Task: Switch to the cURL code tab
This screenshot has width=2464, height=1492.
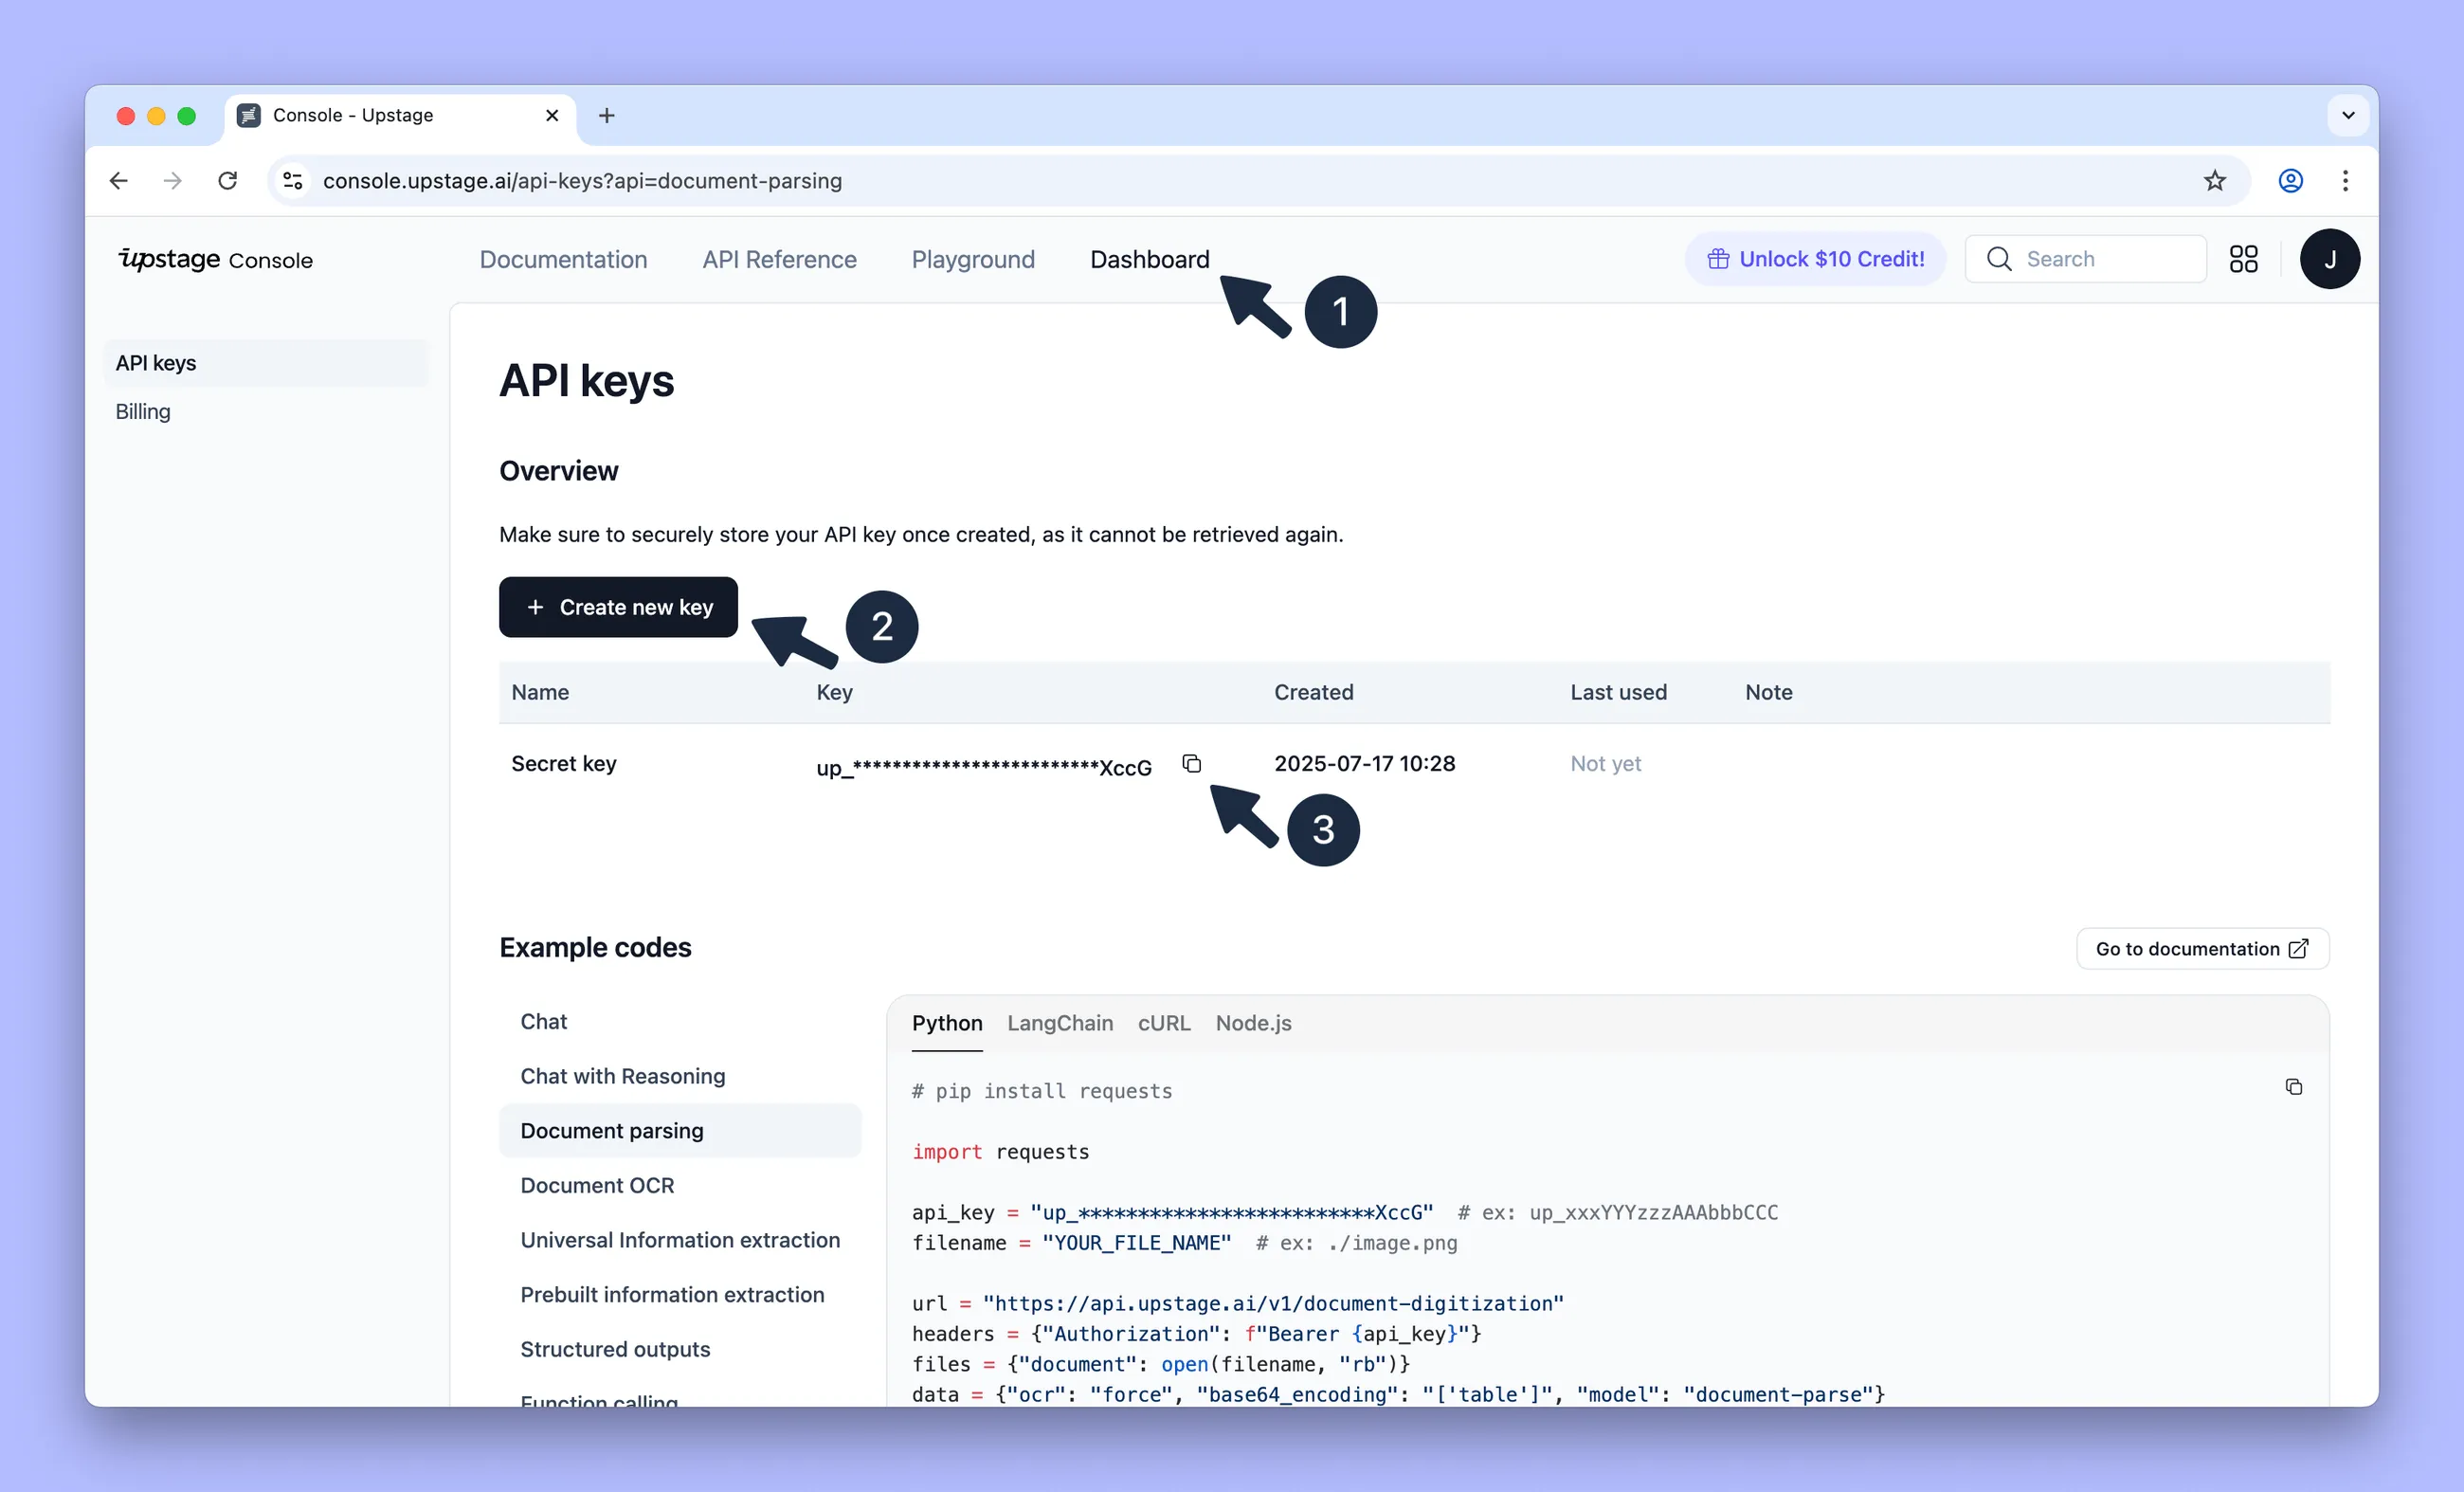Action: [1164, 1023]
